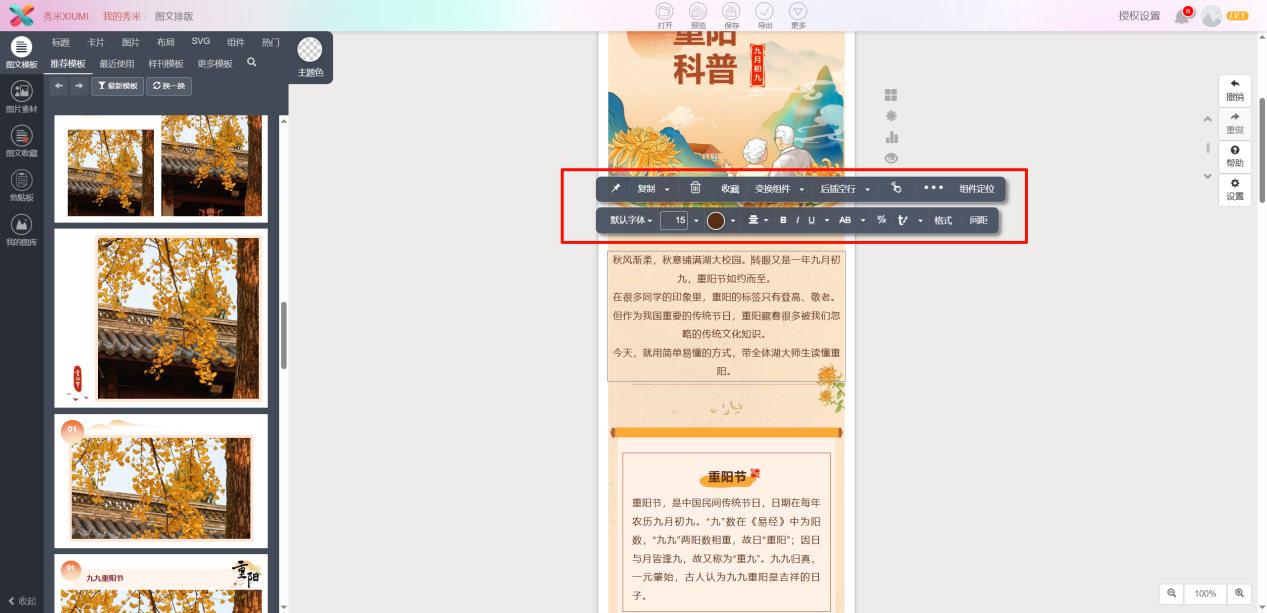Click the 预览 preview icon

(698, 15)
